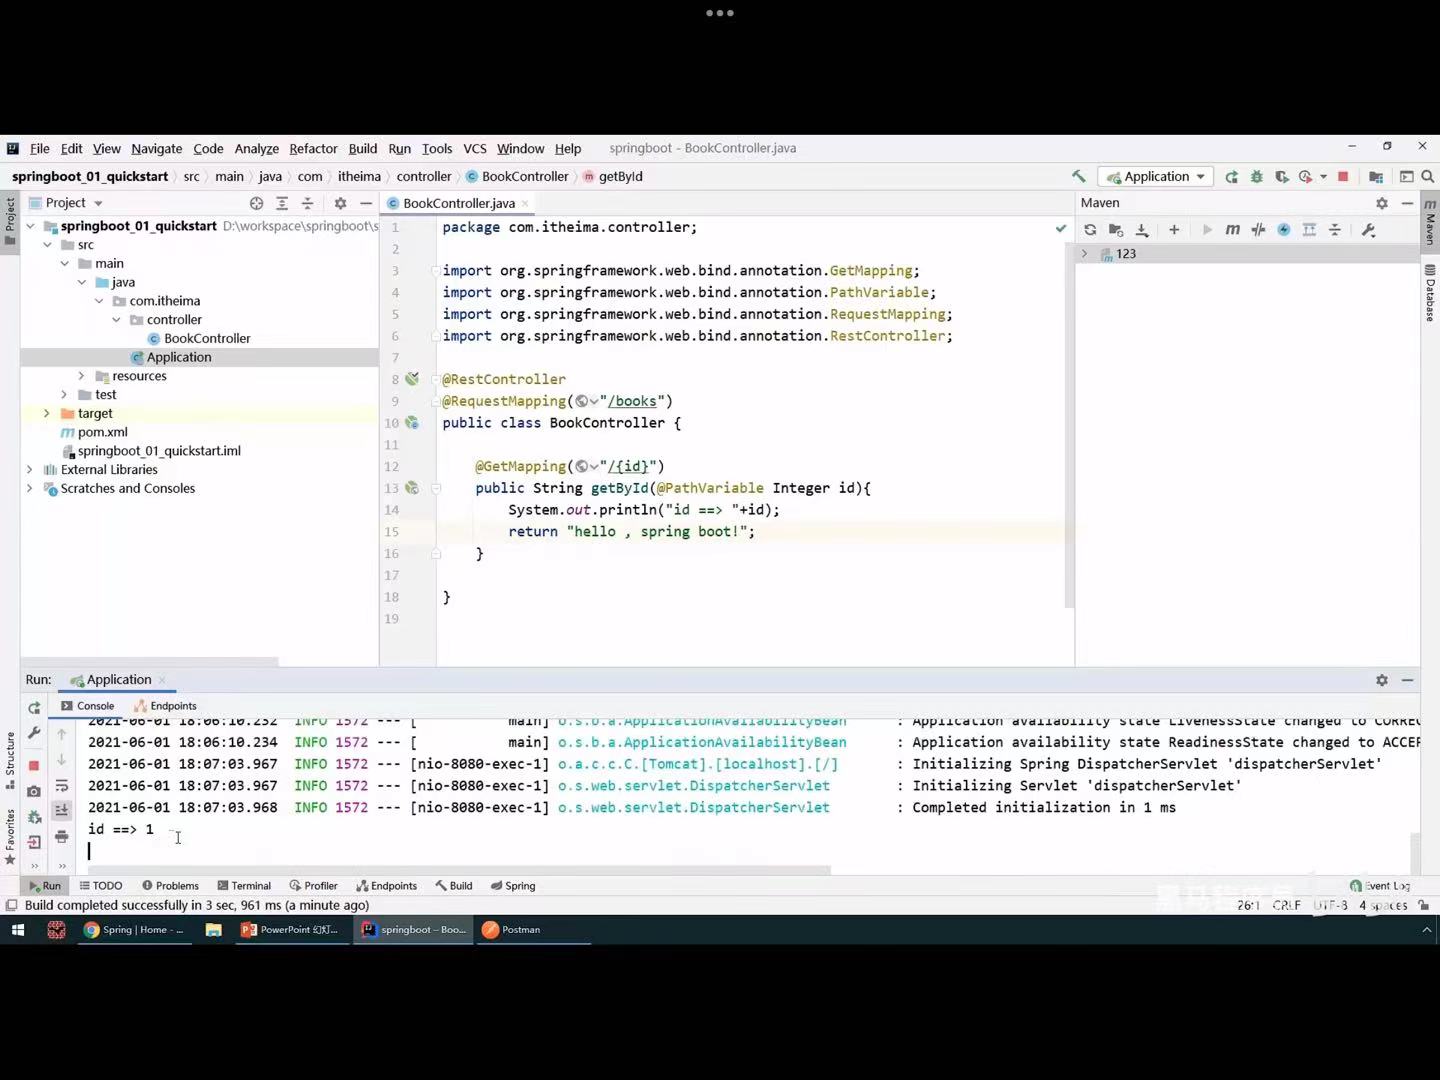Viewport: 1440px width, 1080px height.
Task: Open Chrome Spring Home taskbar item
Action: (134, 930)
